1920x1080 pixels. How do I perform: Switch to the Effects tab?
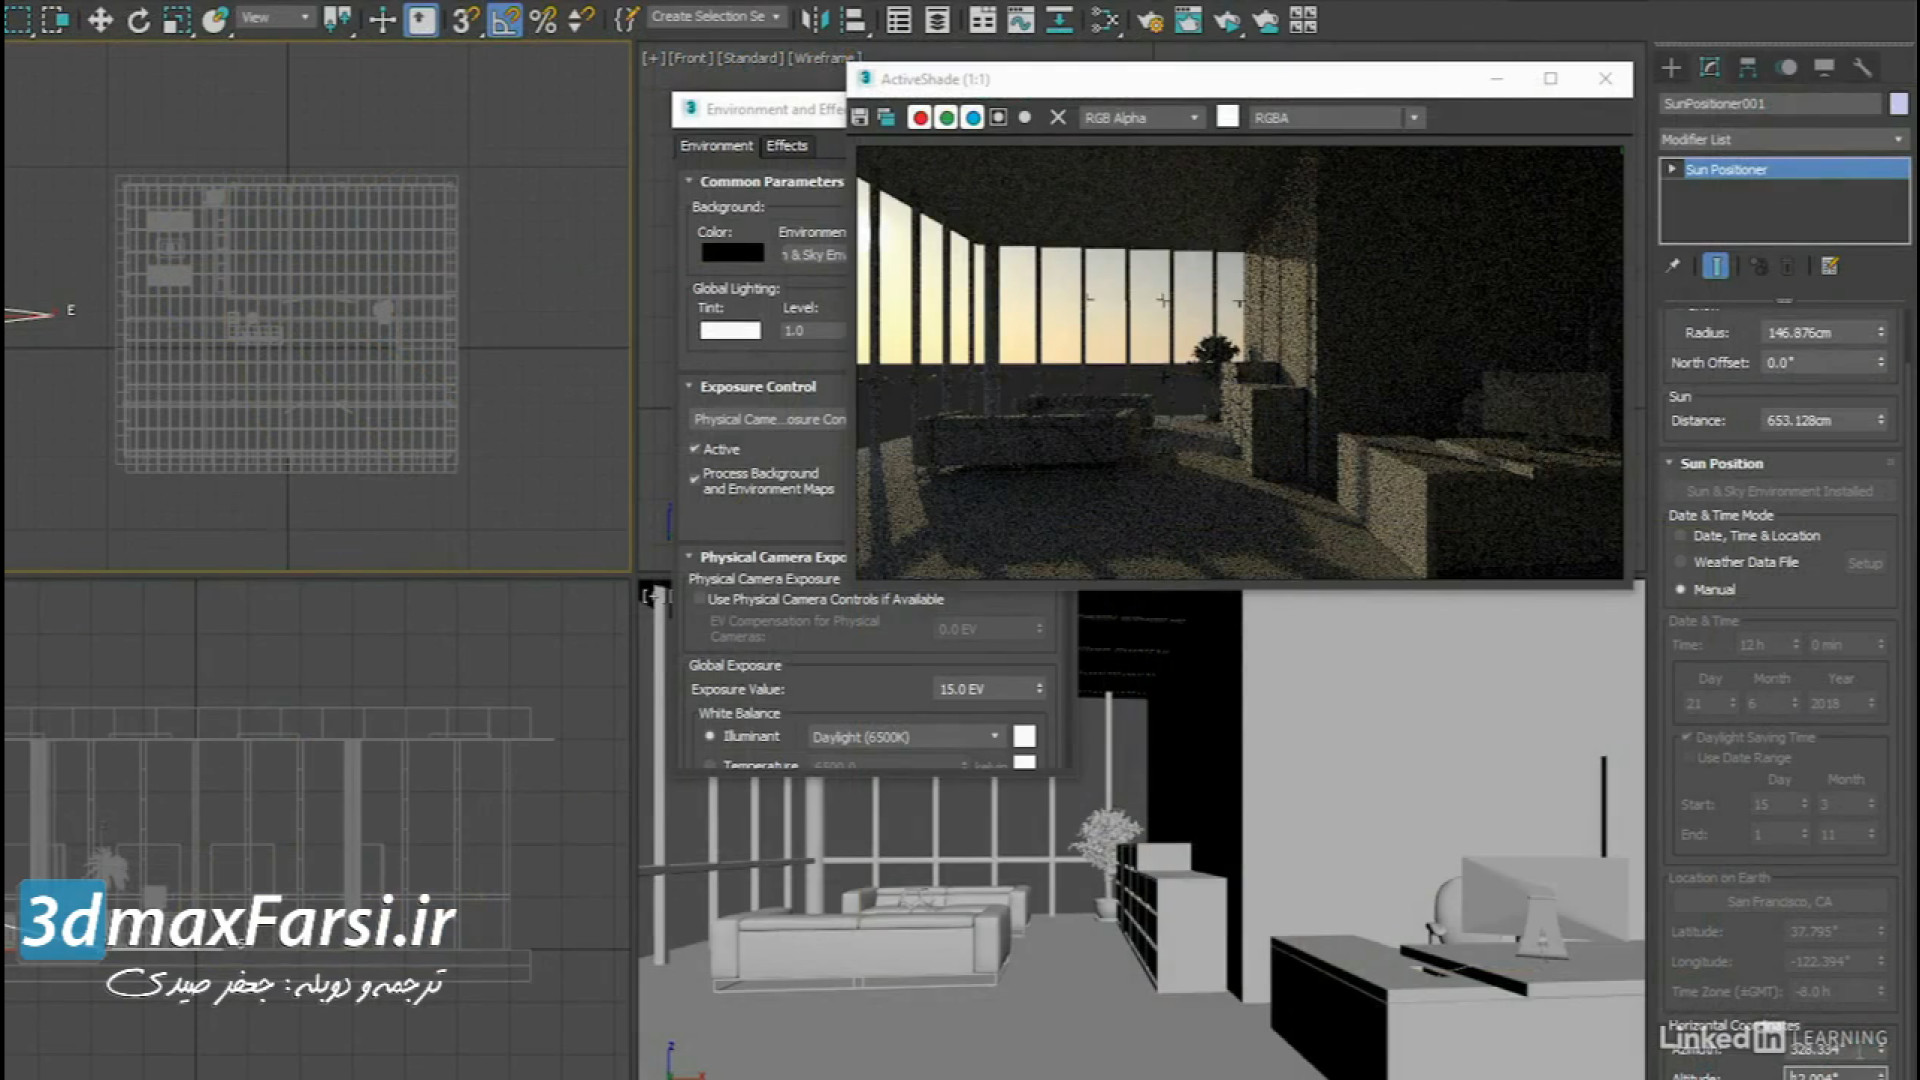point(787,145)
